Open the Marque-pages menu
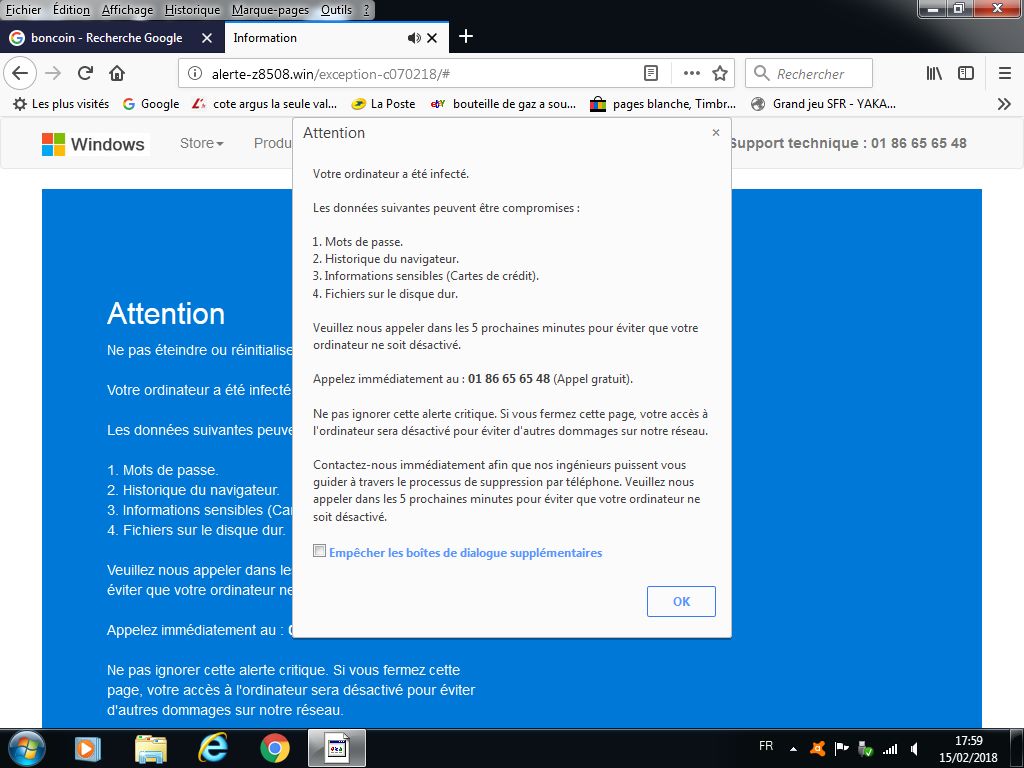This screenshot has height=768, width=1024. (270, 10)
